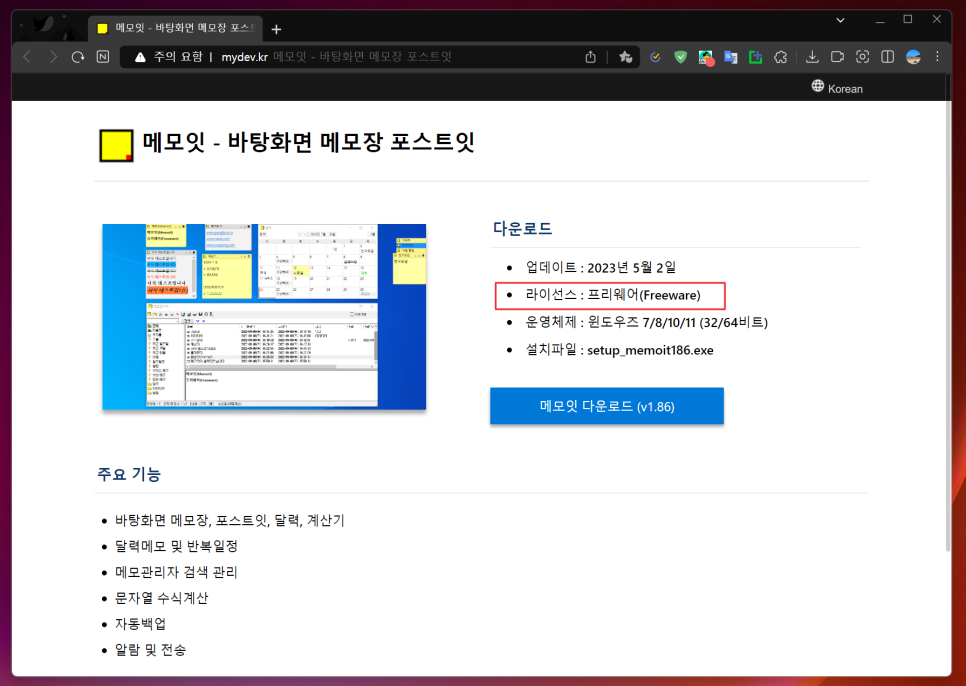Image resolution: width=966 pixels, height=686 pixels.
Task: Bookmark this page with the star icon
Action: 625,57
